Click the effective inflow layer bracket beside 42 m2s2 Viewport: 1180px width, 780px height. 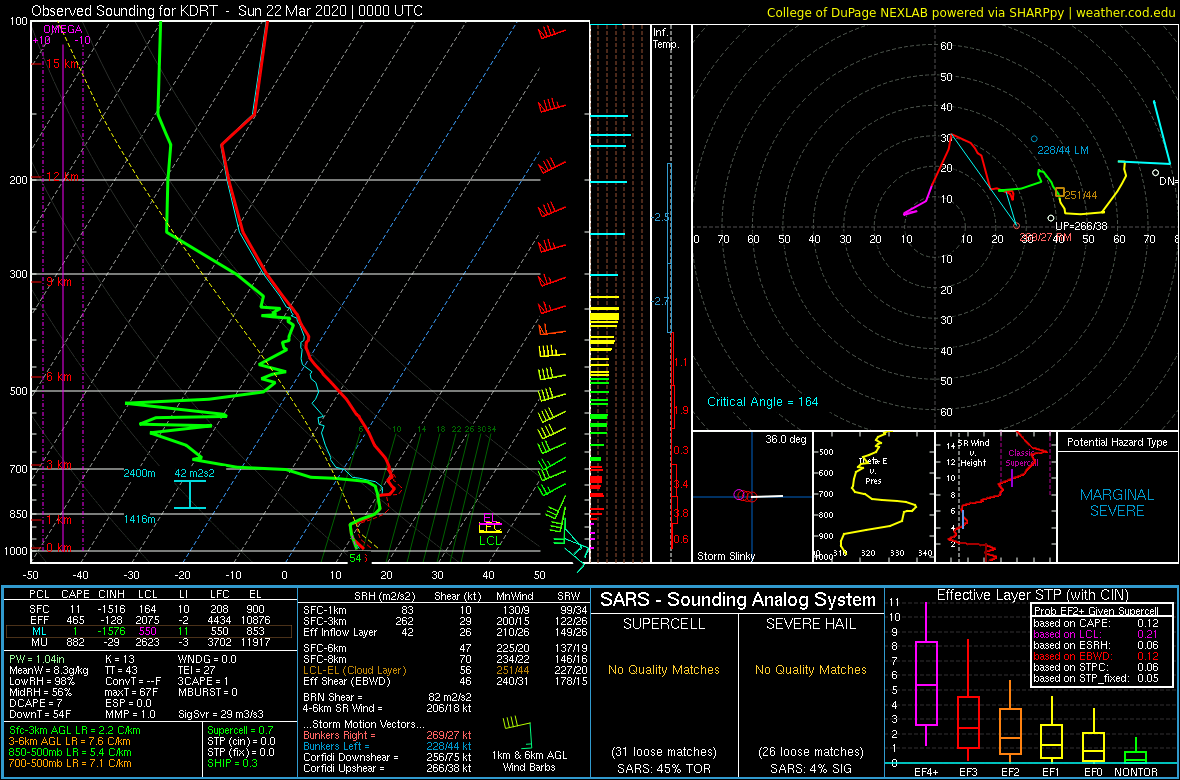coord(190,494)
